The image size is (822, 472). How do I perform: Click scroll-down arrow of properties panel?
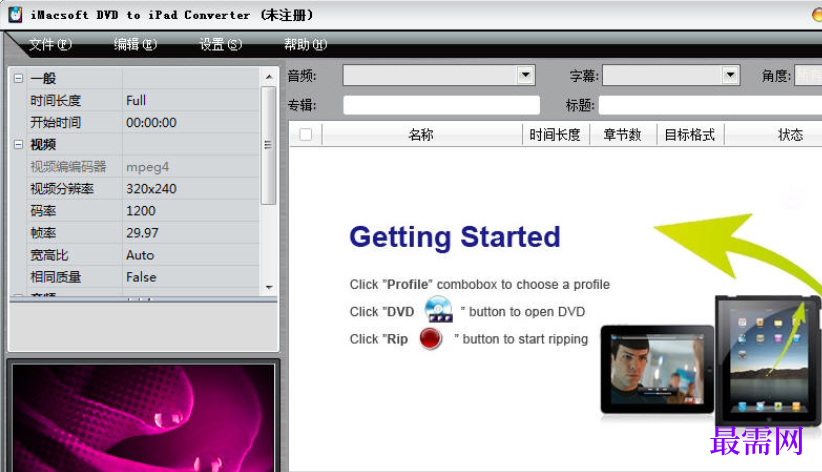pyautogui.click(x=269, y=287)
